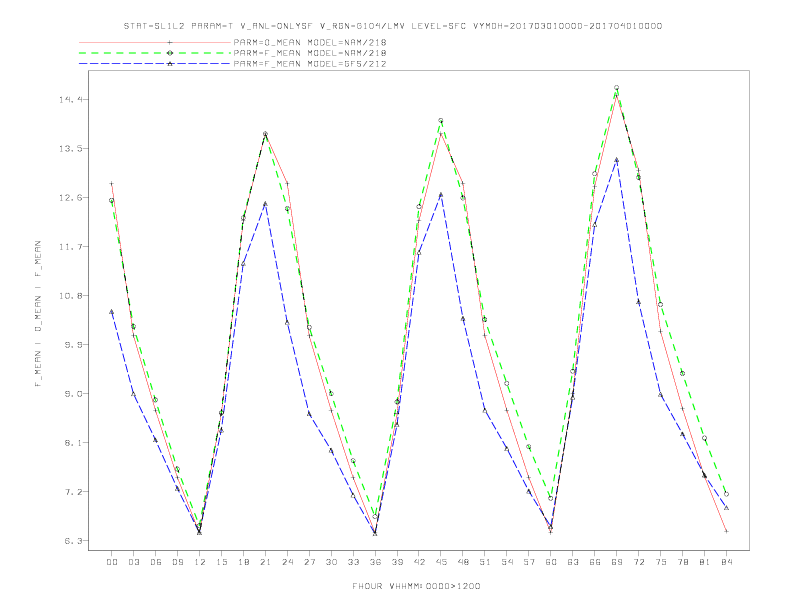792x612 pixels.
Task: Click x-axis tick label 00
Action: click(112, 562)
